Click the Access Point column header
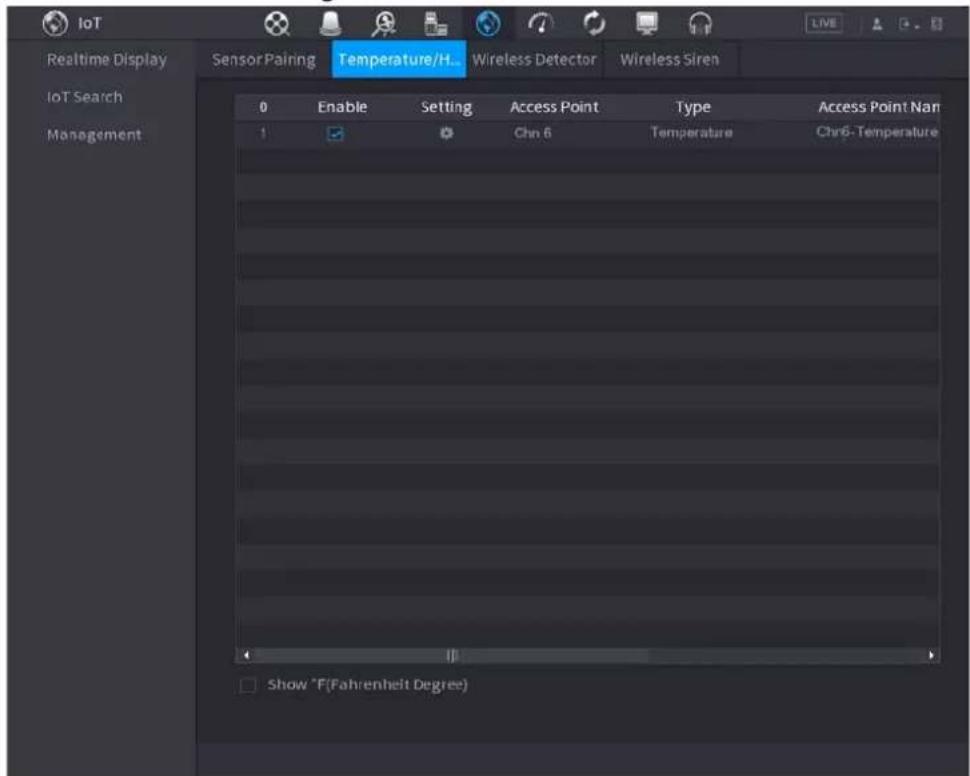The width and height of the screenshot is (970, 776). coord(554,107)
